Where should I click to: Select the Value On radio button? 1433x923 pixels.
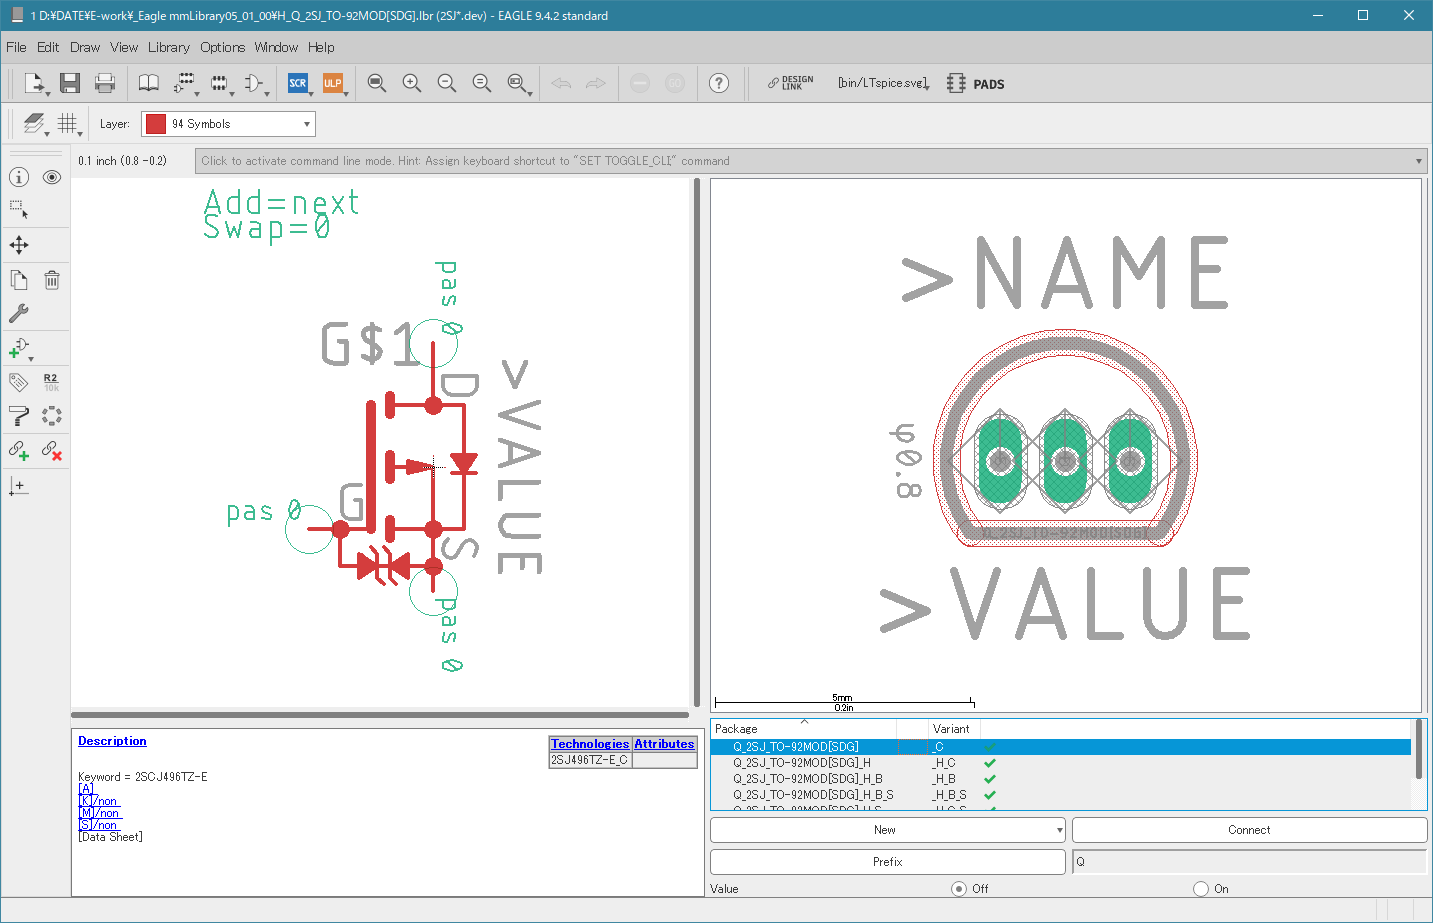click(x=1201, y=889)
